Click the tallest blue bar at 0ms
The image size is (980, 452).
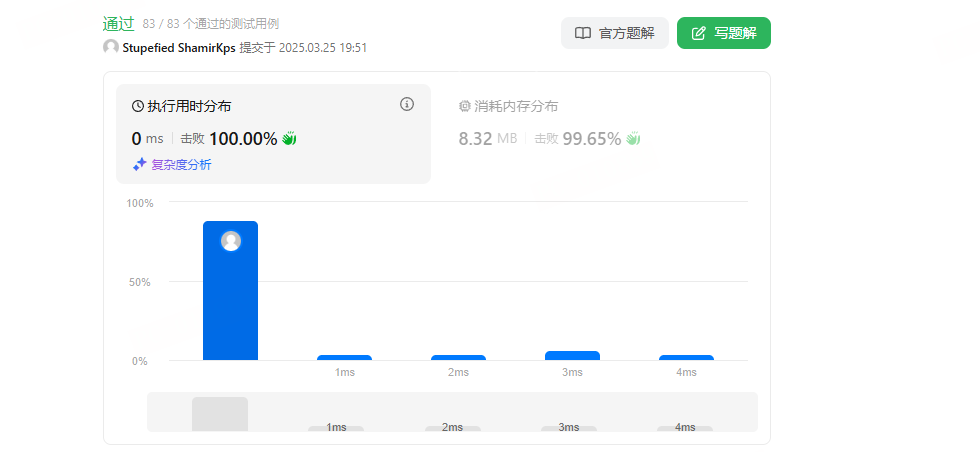[231, 291]
